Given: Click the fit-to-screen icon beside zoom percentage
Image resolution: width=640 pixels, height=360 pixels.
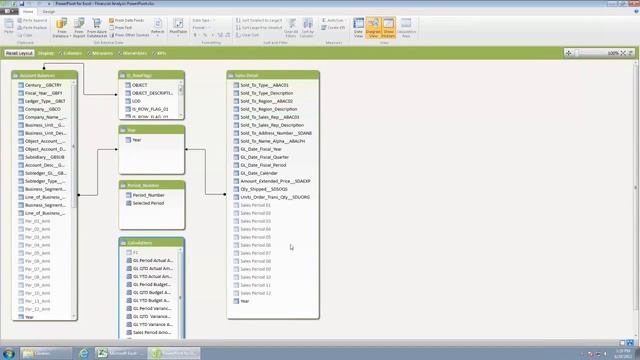Looking at the screenshot, I should [623, 53].
